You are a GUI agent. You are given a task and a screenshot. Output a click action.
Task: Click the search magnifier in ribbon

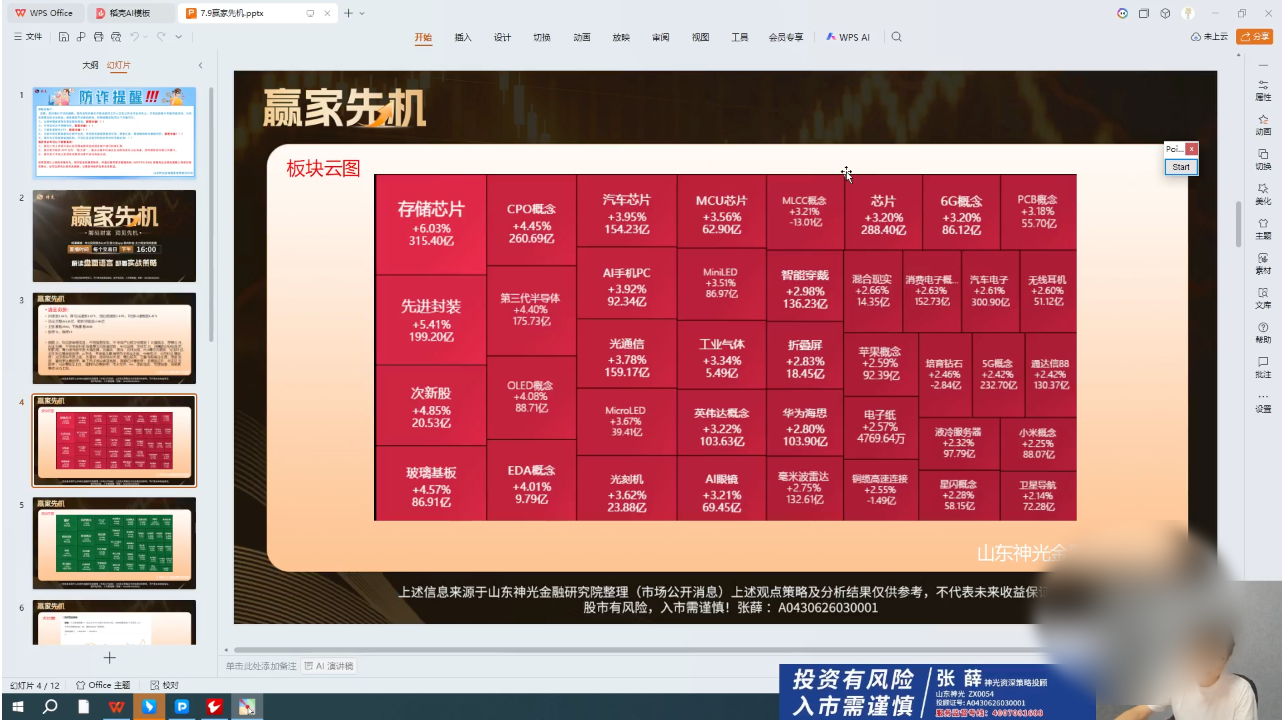[896, 37]
